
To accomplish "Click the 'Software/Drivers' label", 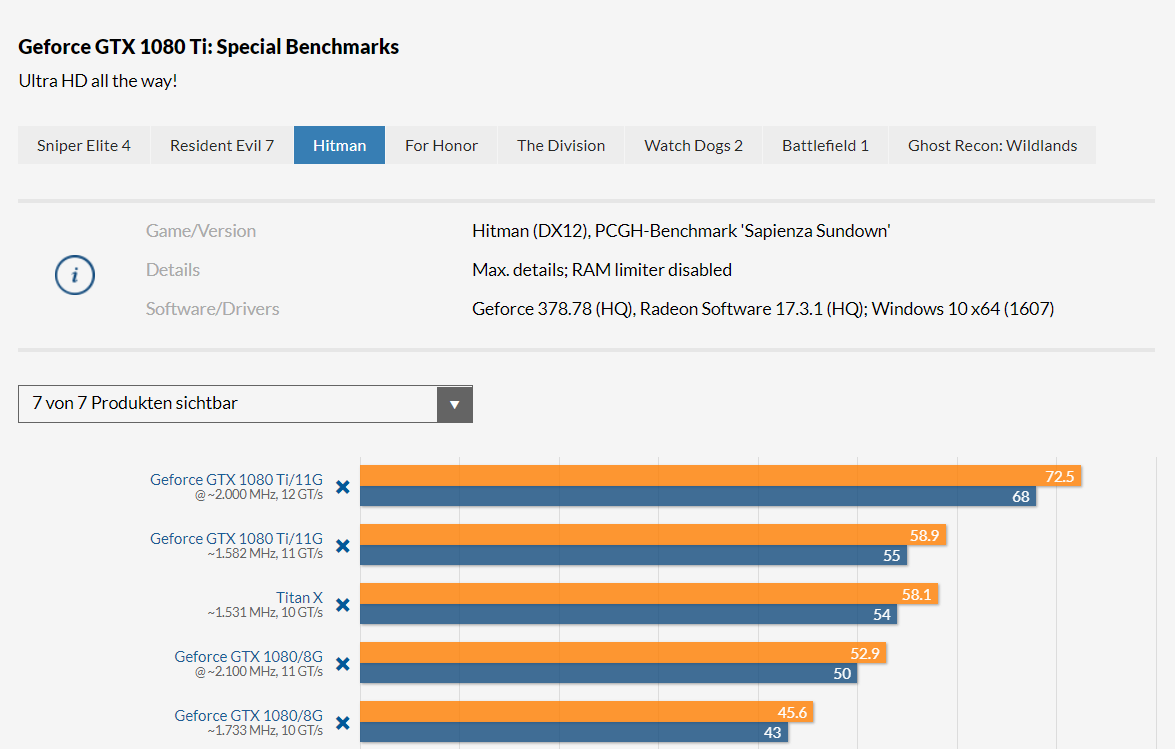I will [x=212, y=309].
